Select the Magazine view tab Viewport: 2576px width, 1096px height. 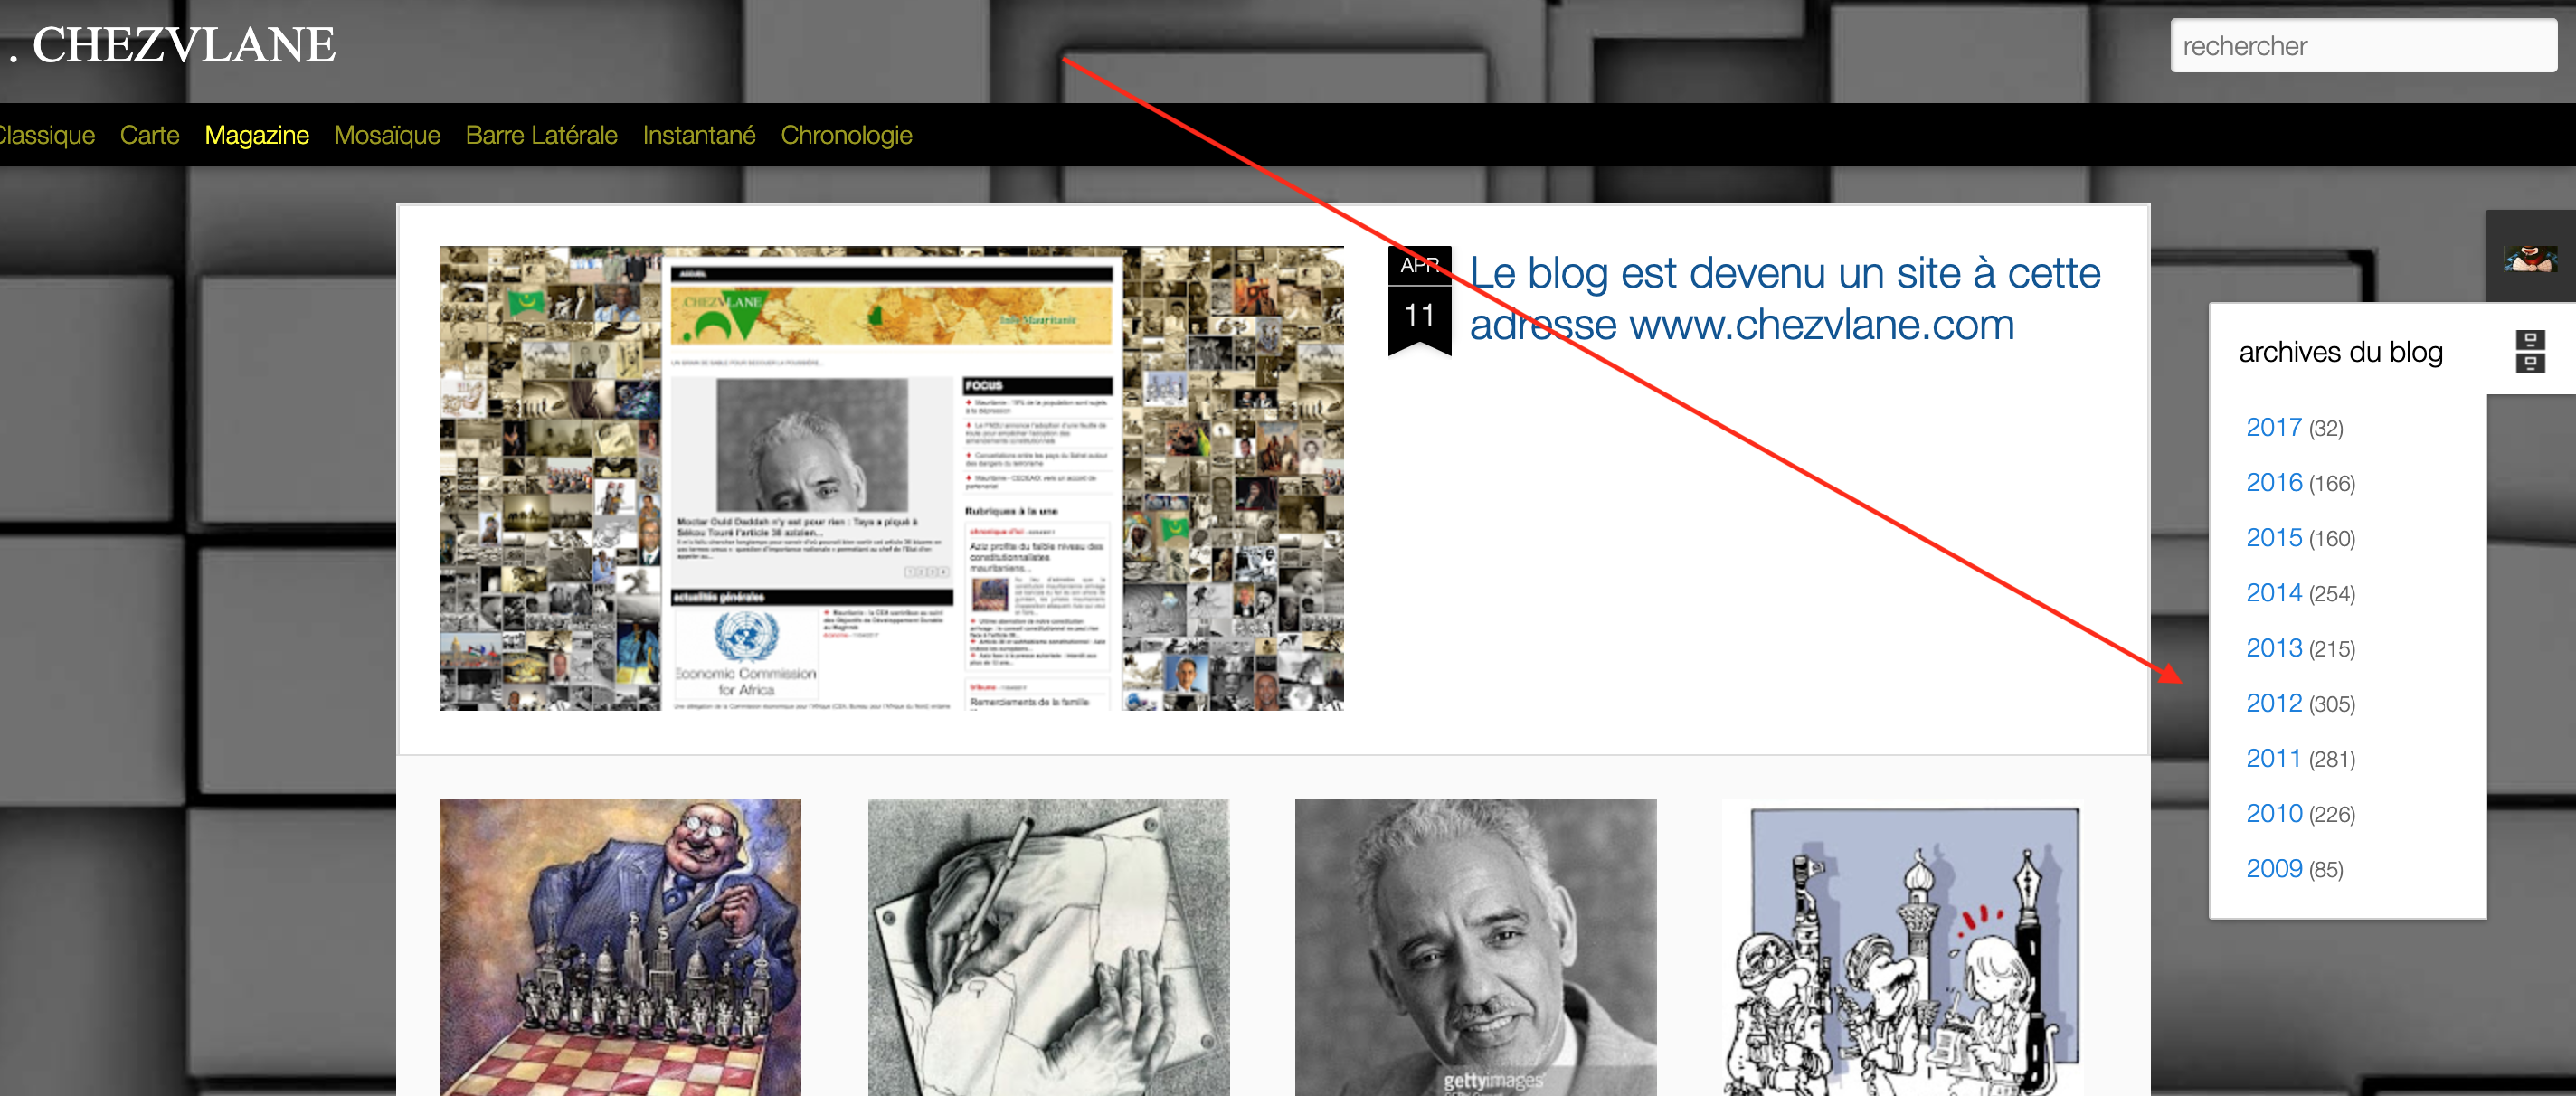257,135
